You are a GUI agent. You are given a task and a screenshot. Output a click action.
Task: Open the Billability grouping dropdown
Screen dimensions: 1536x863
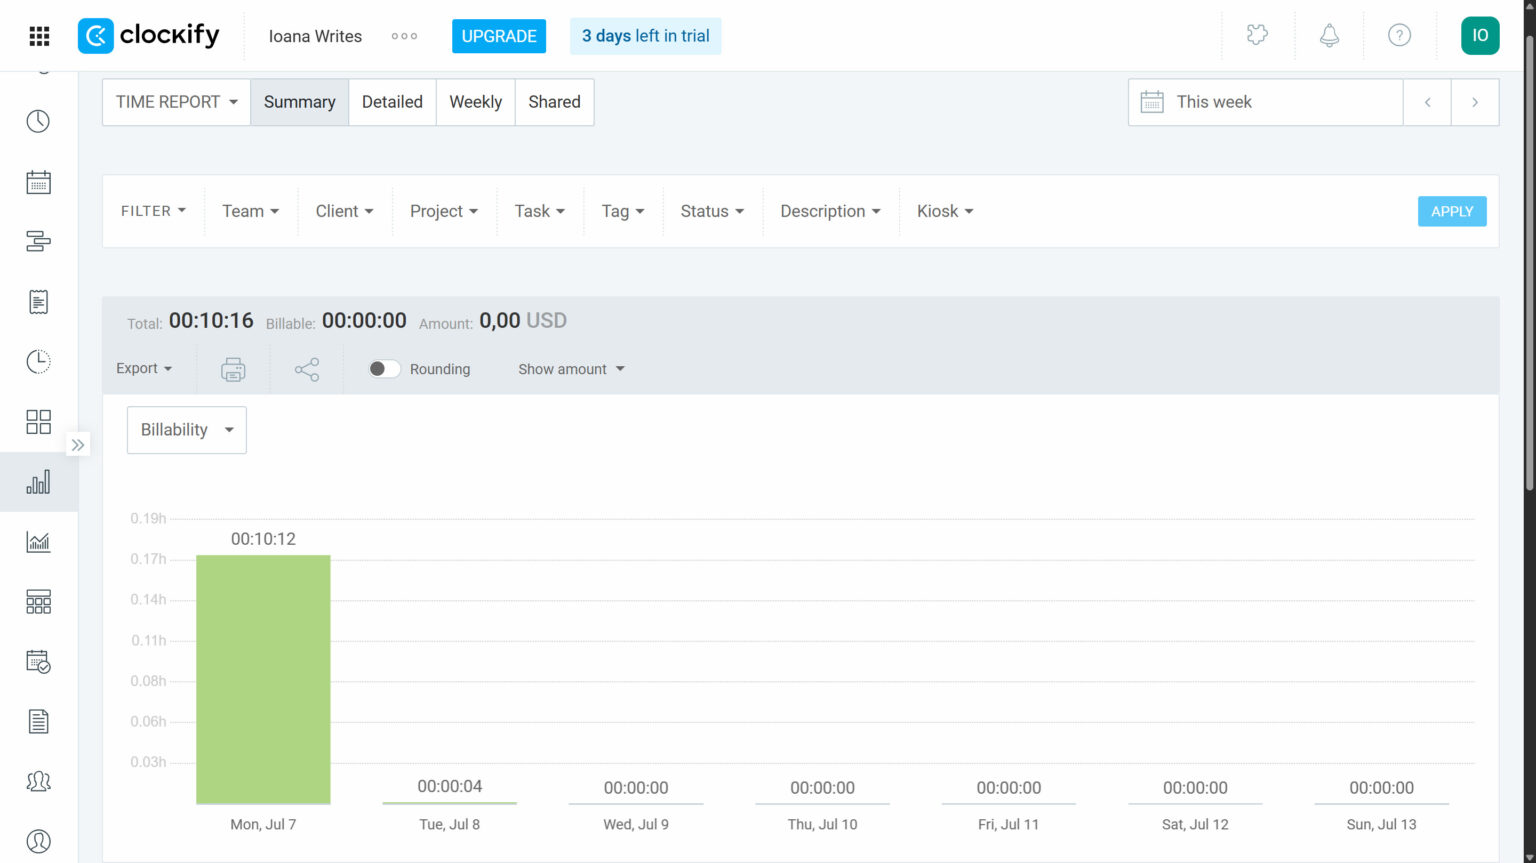(x=187, y=430)
